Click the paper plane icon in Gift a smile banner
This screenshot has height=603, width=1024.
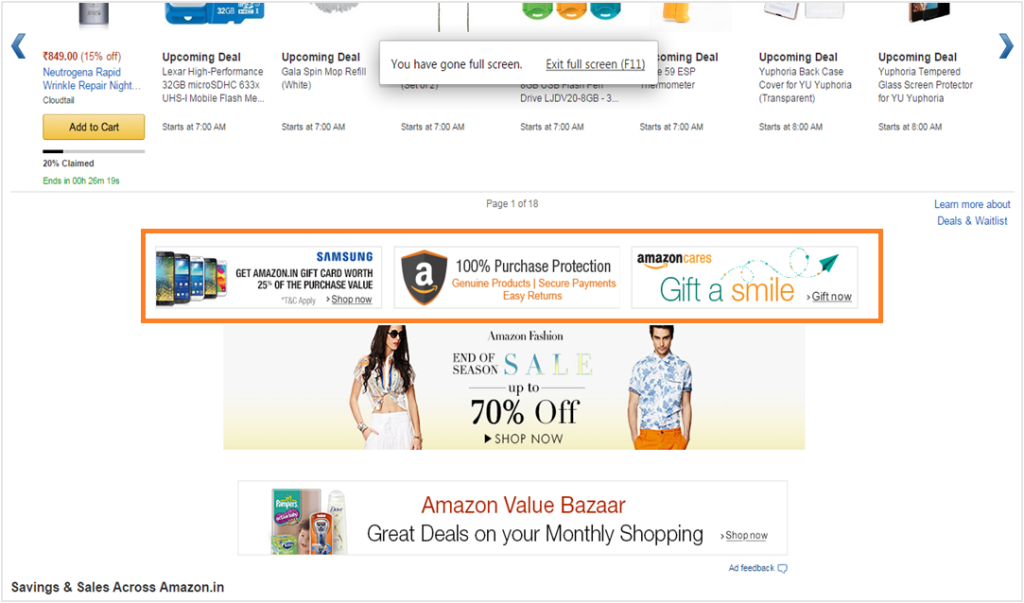[828, 263]
